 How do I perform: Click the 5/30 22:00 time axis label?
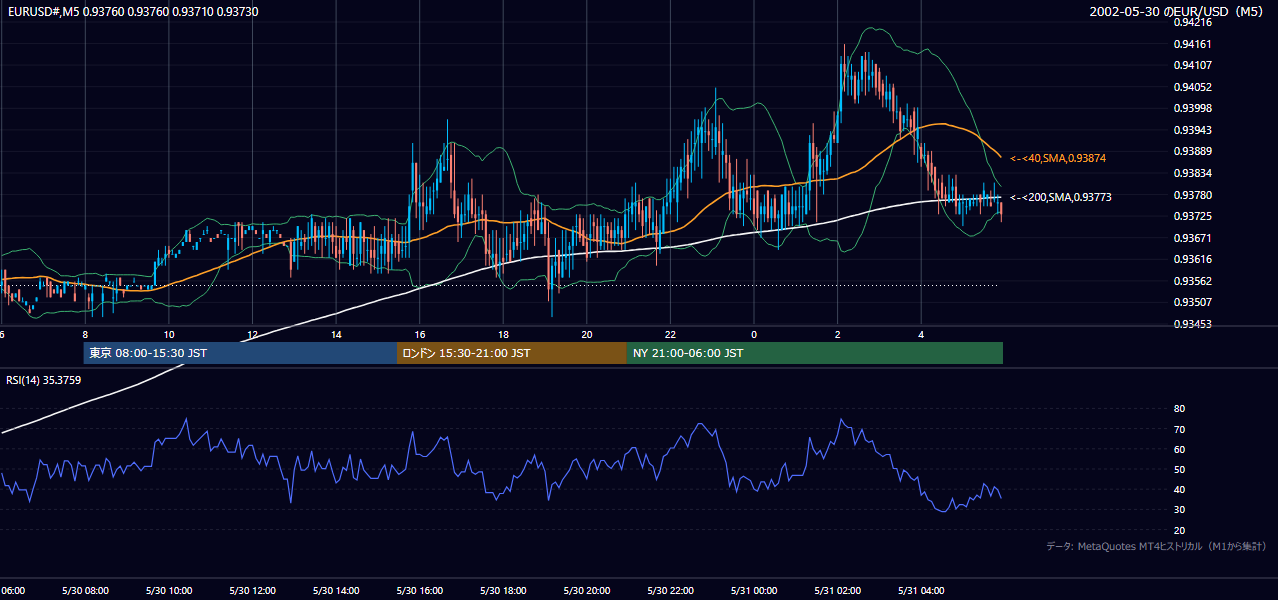click(670, 591)
